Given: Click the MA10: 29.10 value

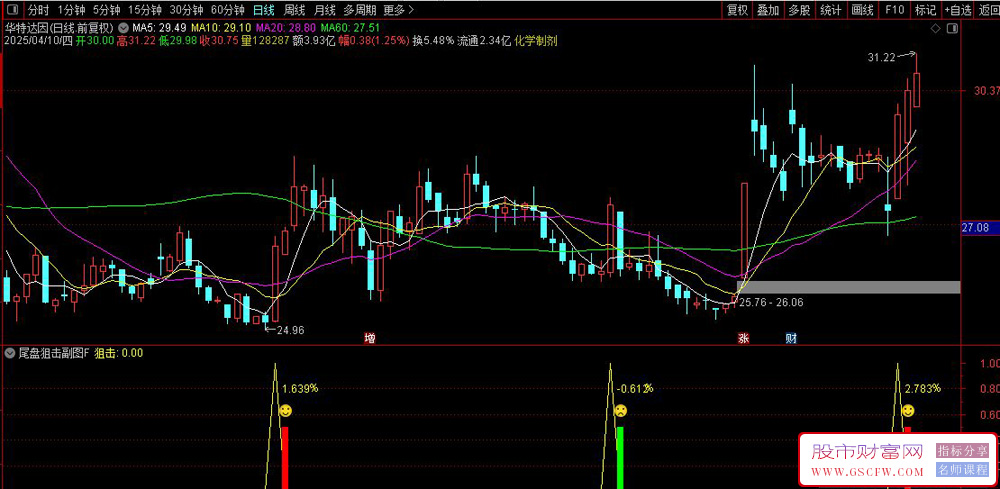Looking at the screenshot, I should point(221,28).
